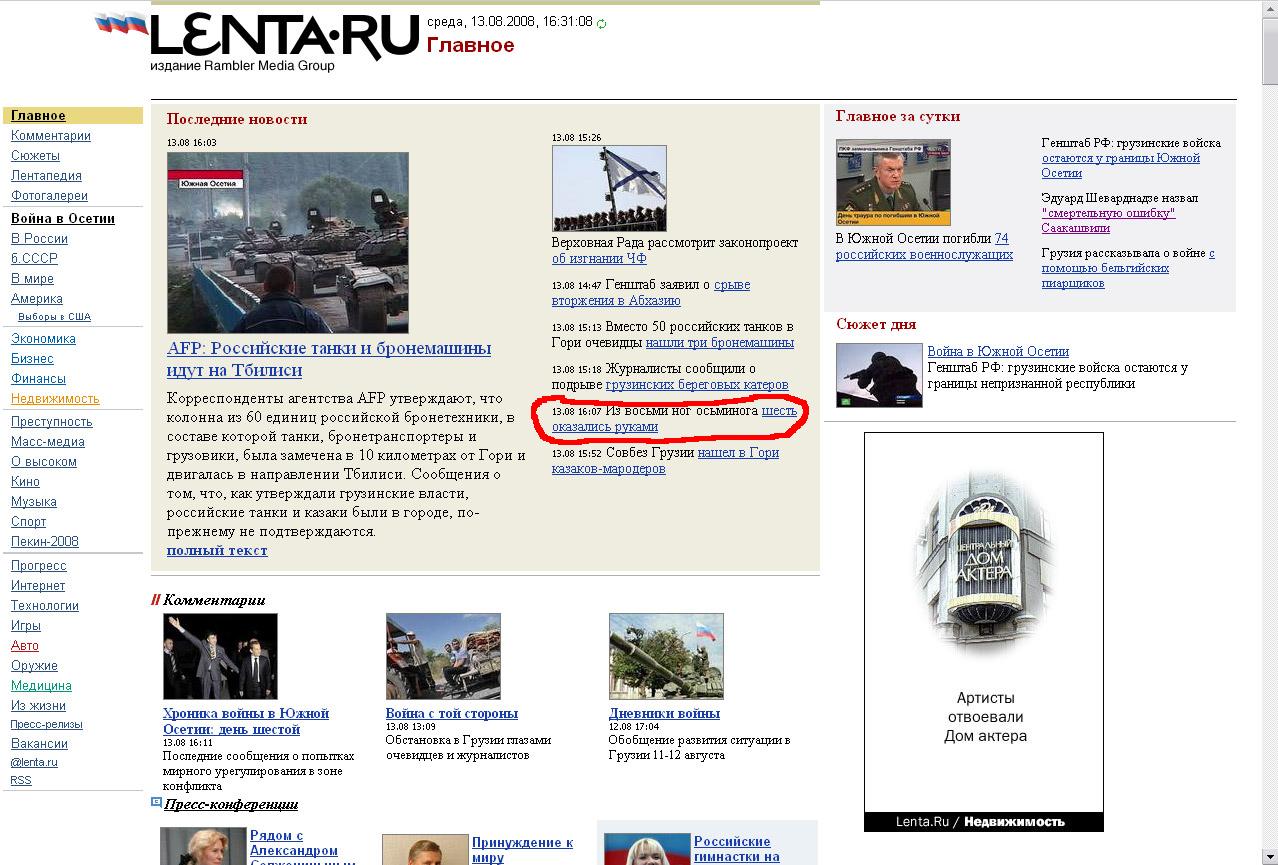The width and height of the screenshot is (1278, 865).
Task: Click the Пресс-конференции section icon
Action: (156, 802)
